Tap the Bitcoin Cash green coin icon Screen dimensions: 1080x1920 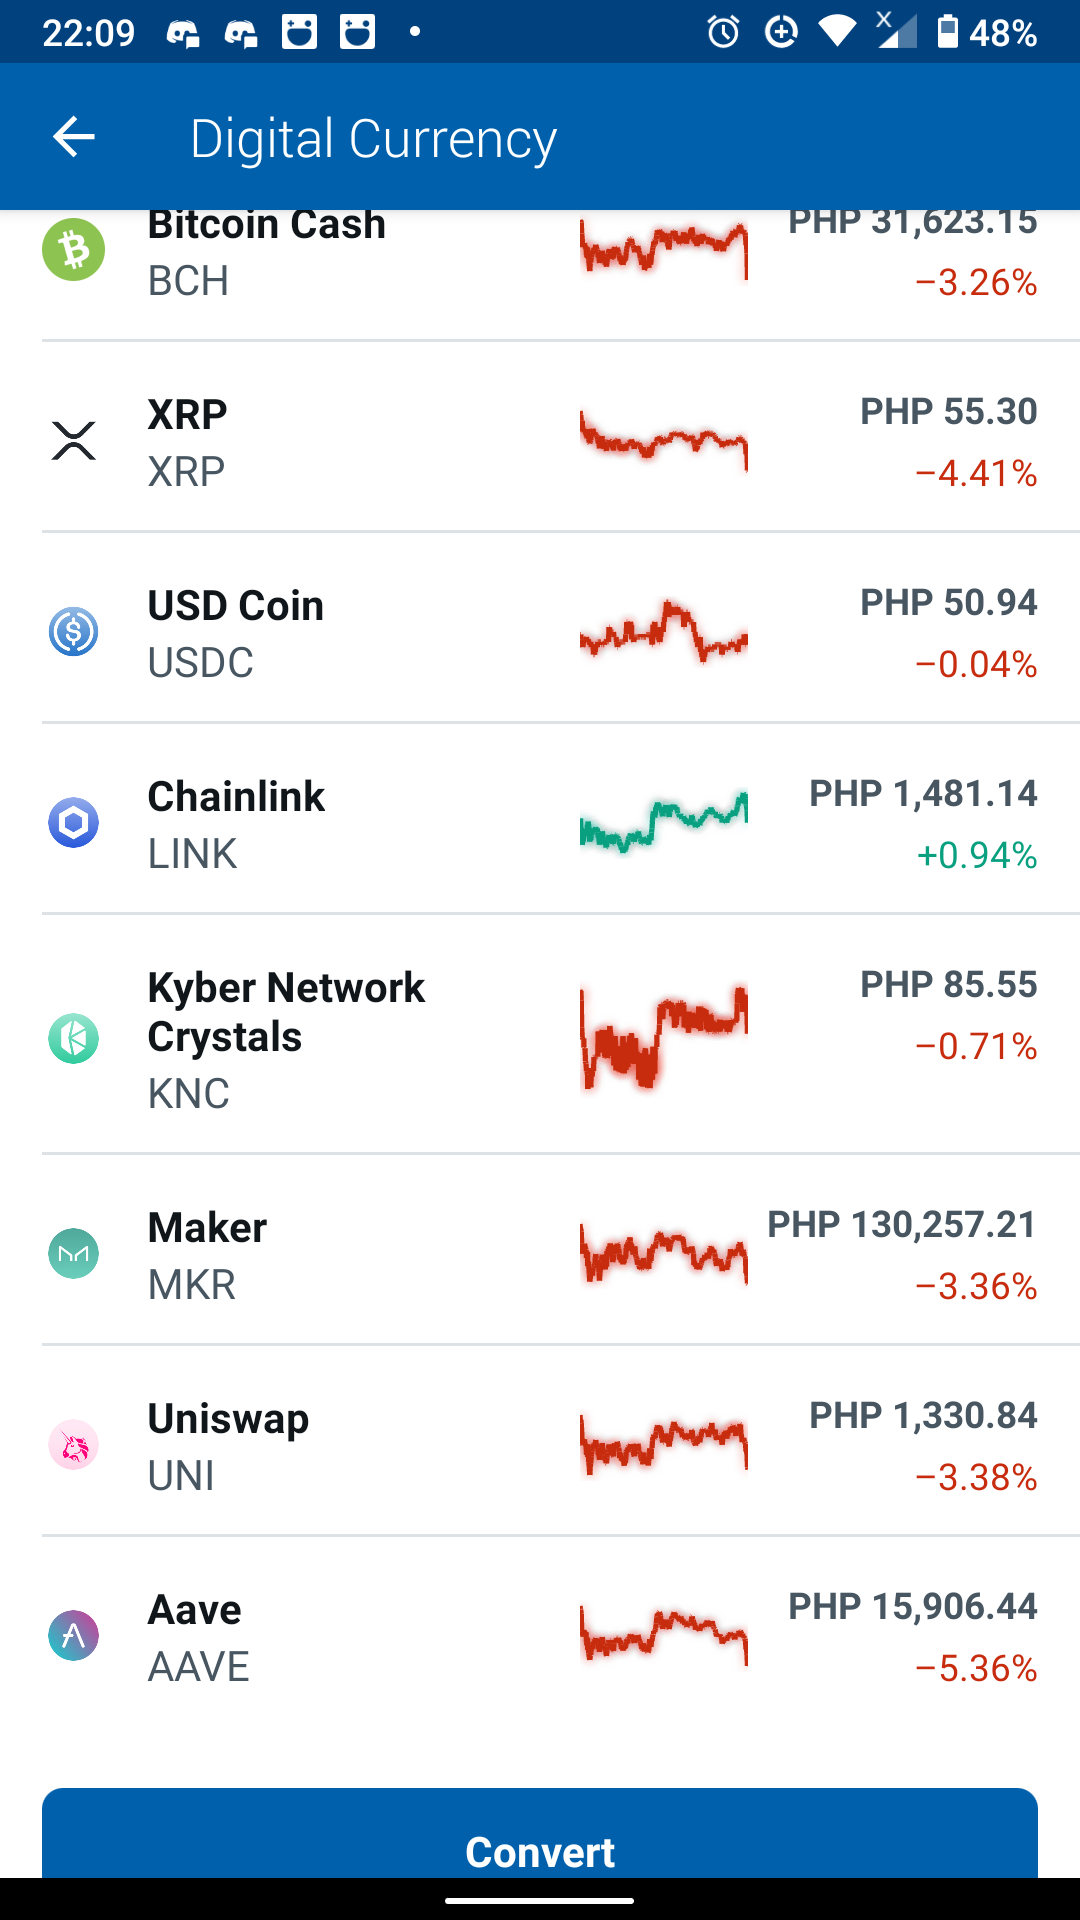pyautogui.click(x=74, y=249)
